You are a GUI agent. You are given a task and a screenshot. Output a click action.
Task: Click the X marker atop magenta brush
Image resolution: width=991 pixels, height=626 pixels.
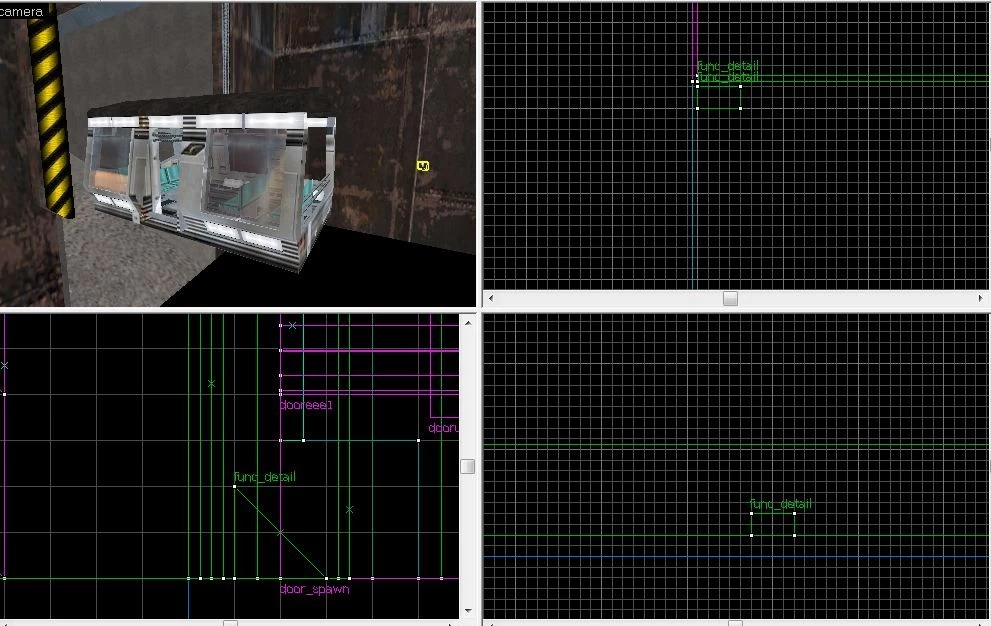pyautogui.click(x=292, y=325)
